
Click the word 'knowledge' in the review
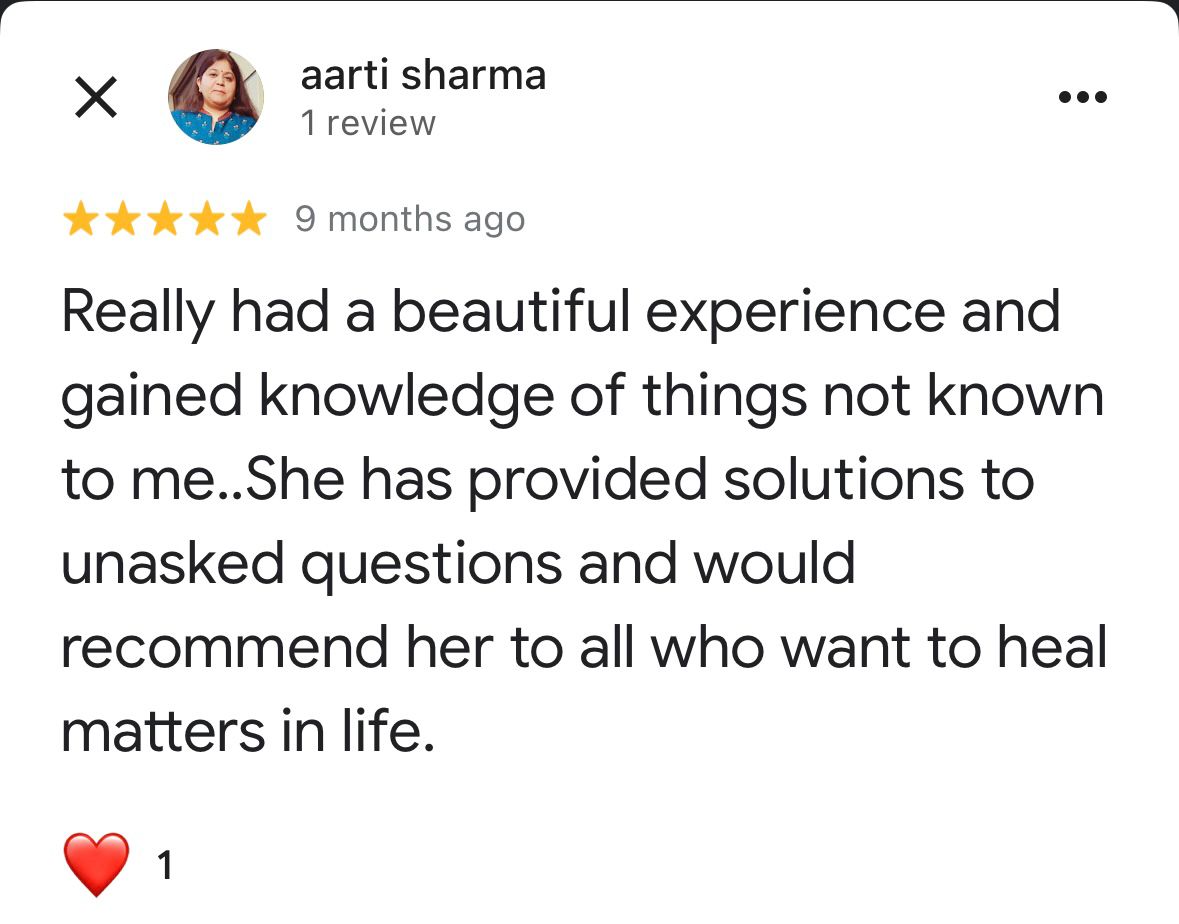tap(407, 396)
